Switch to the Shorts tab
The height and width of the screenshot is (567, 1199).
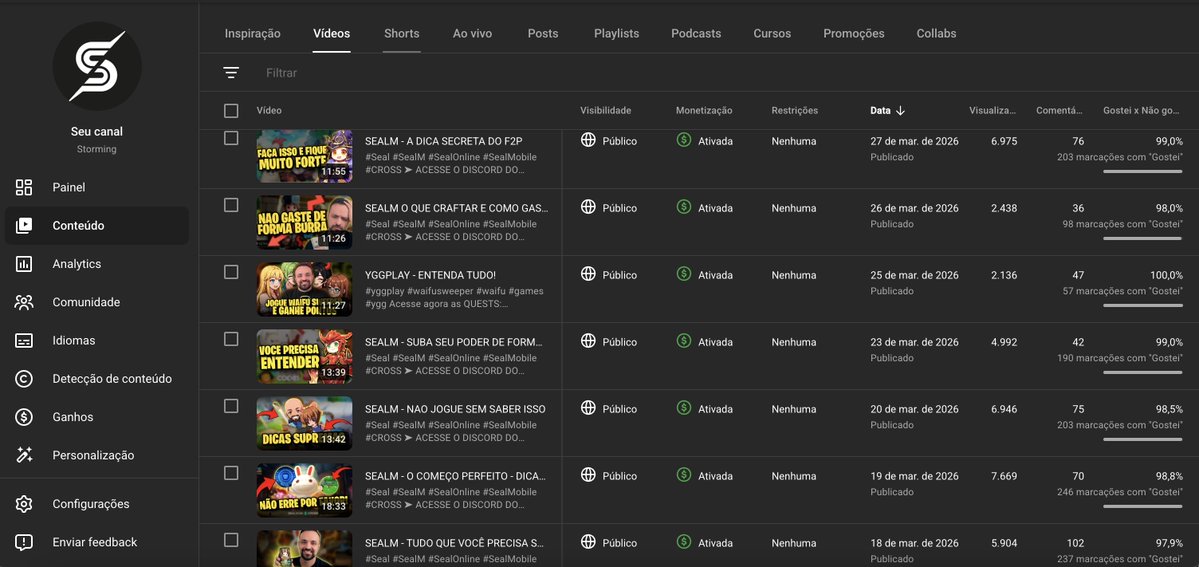[x=401, y=34]
